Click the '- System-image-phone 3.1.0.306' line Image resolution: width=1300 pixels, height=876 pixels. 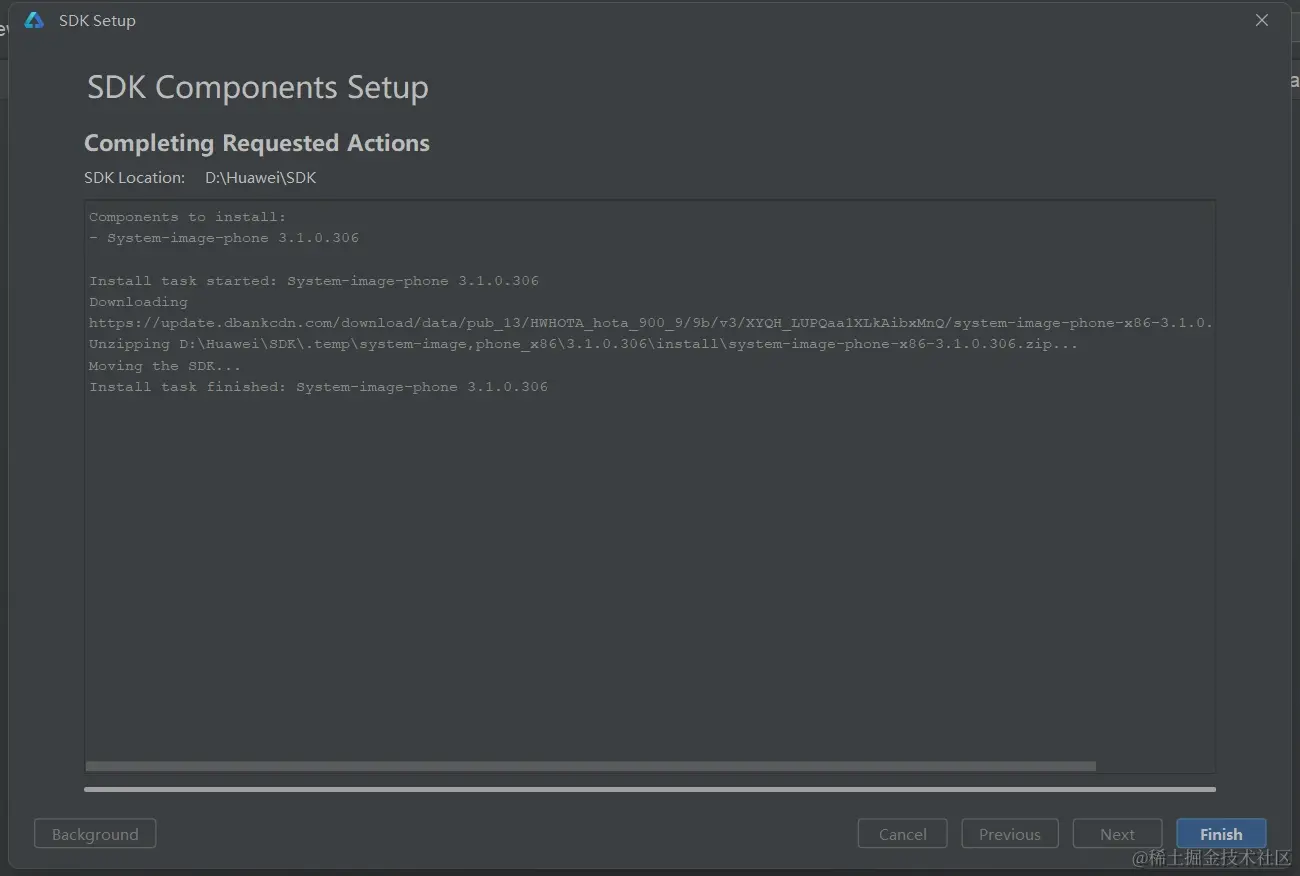coord(224,238)
